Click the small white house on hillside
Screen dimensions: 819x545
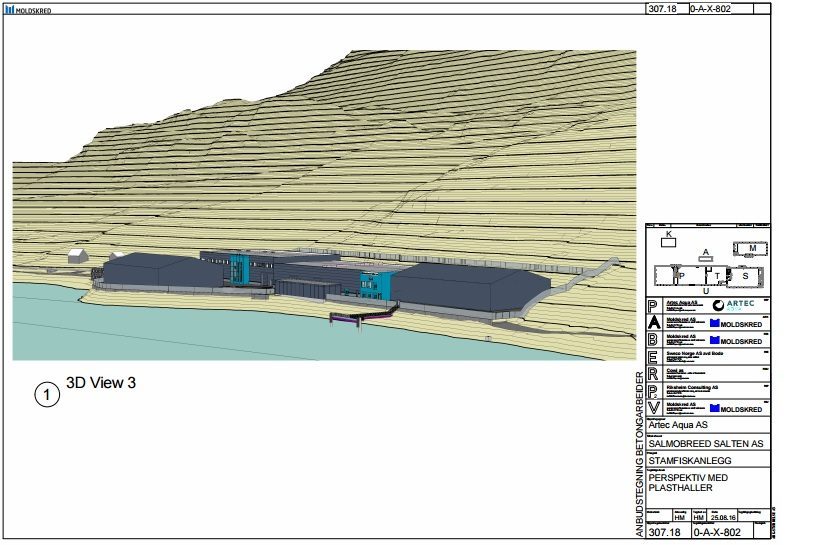click(x=76, y=256)
